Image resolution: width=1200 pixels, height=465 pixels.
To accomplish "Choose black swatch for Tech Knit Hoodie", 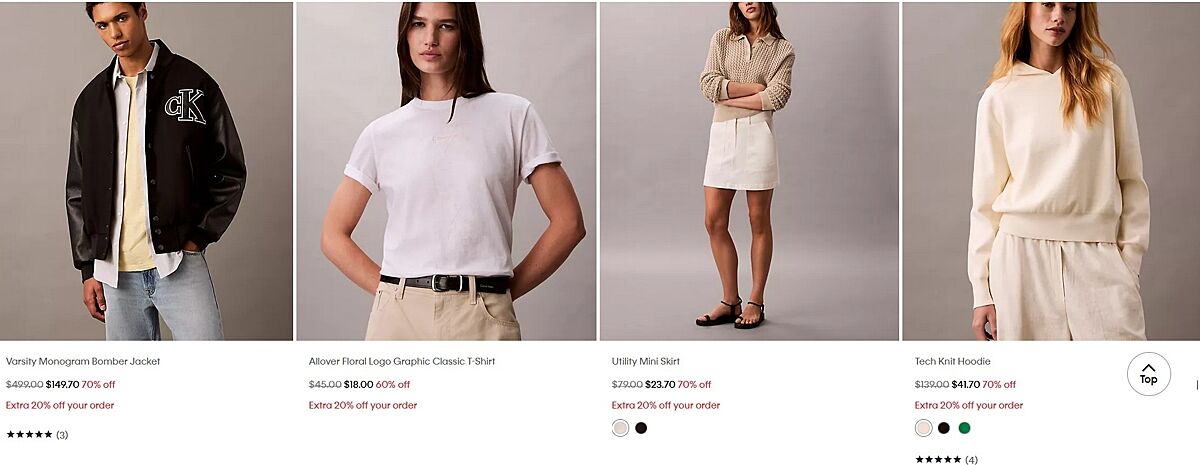I will pyautogui.click(x=944, y=428).
